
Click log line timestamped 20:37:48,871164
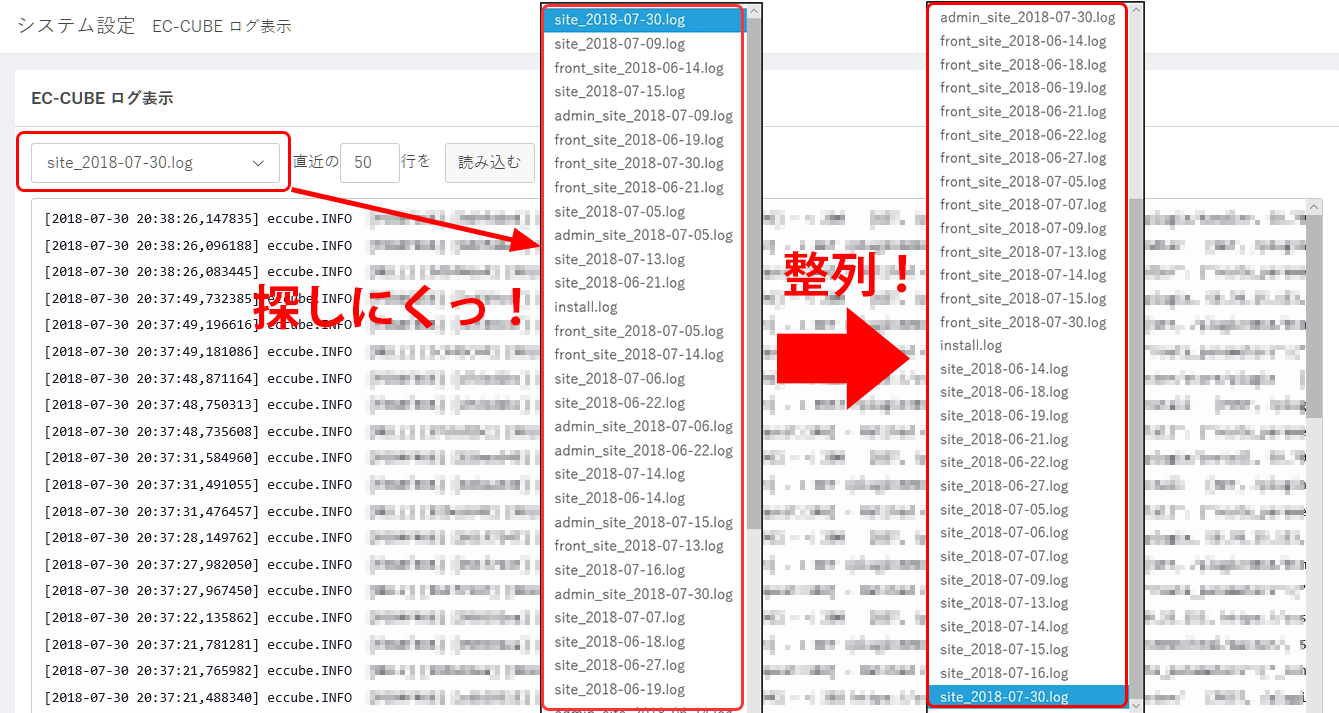[x=198, y=378]
